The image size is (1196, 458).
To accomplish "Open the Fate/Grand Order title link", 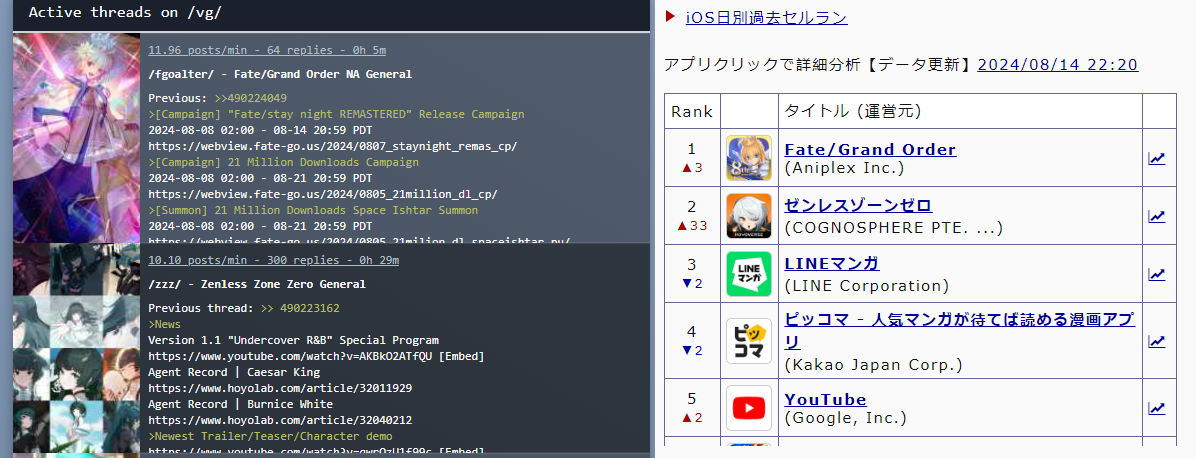I will coord(870,150).
